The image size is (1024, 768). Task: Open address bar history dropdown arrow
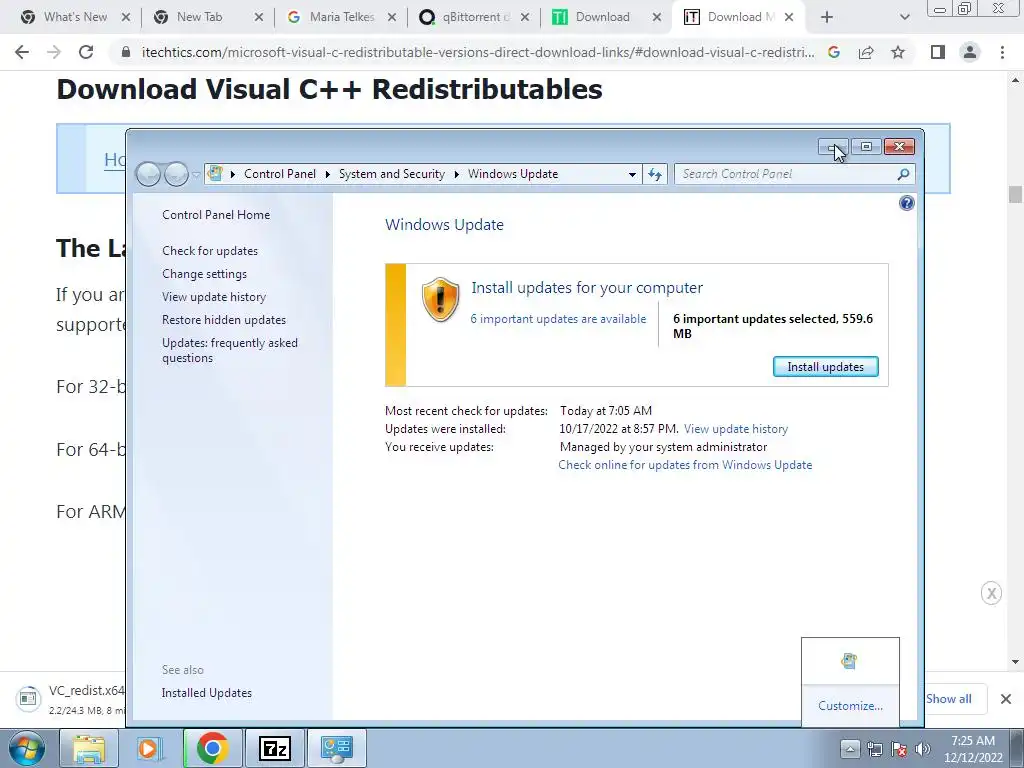click(x=632, y=174)
